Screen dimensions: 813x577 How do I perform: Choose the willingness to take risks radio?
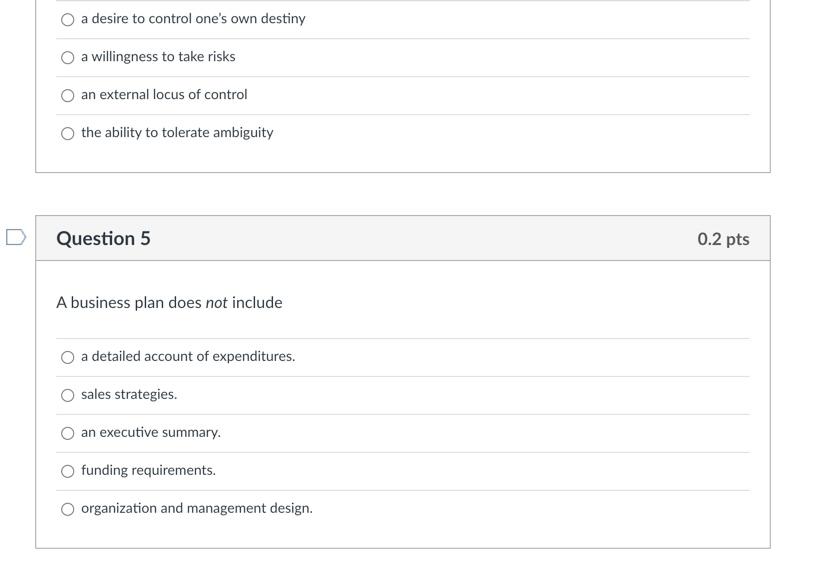(x=68, y=57)
